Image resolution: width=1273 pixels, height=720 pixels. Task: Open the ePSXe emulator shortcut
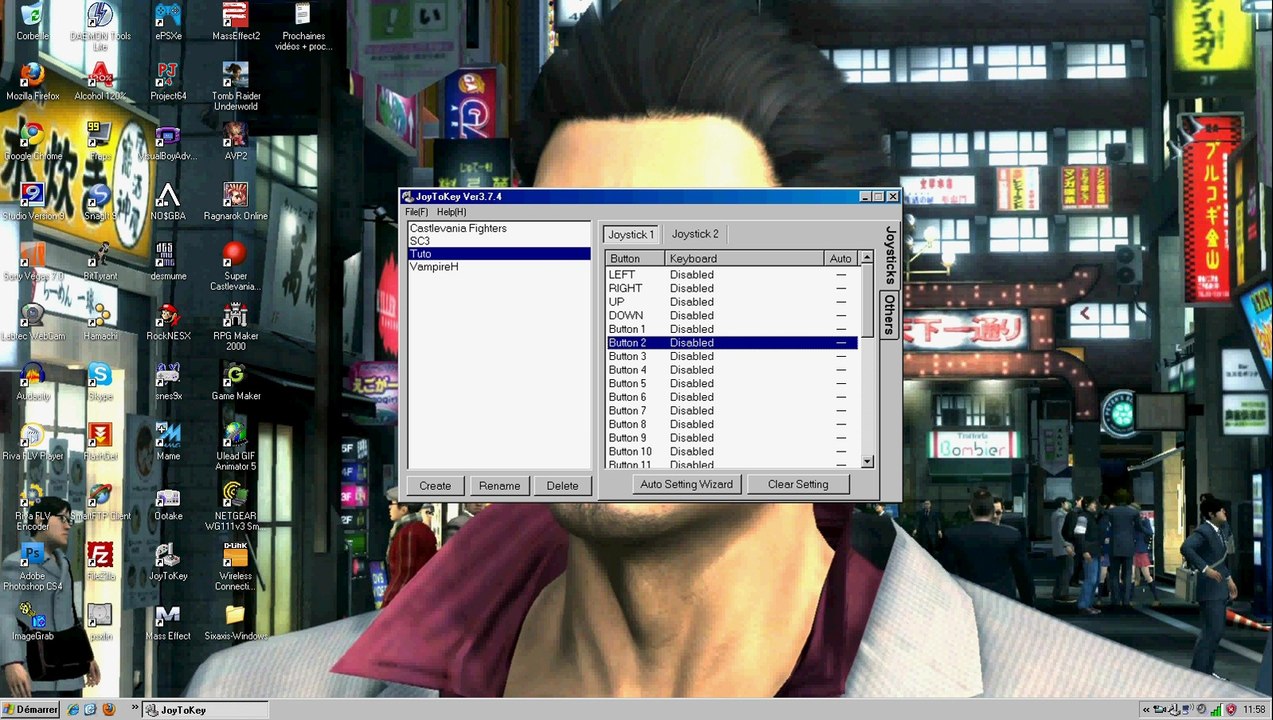tap(168, 21)
